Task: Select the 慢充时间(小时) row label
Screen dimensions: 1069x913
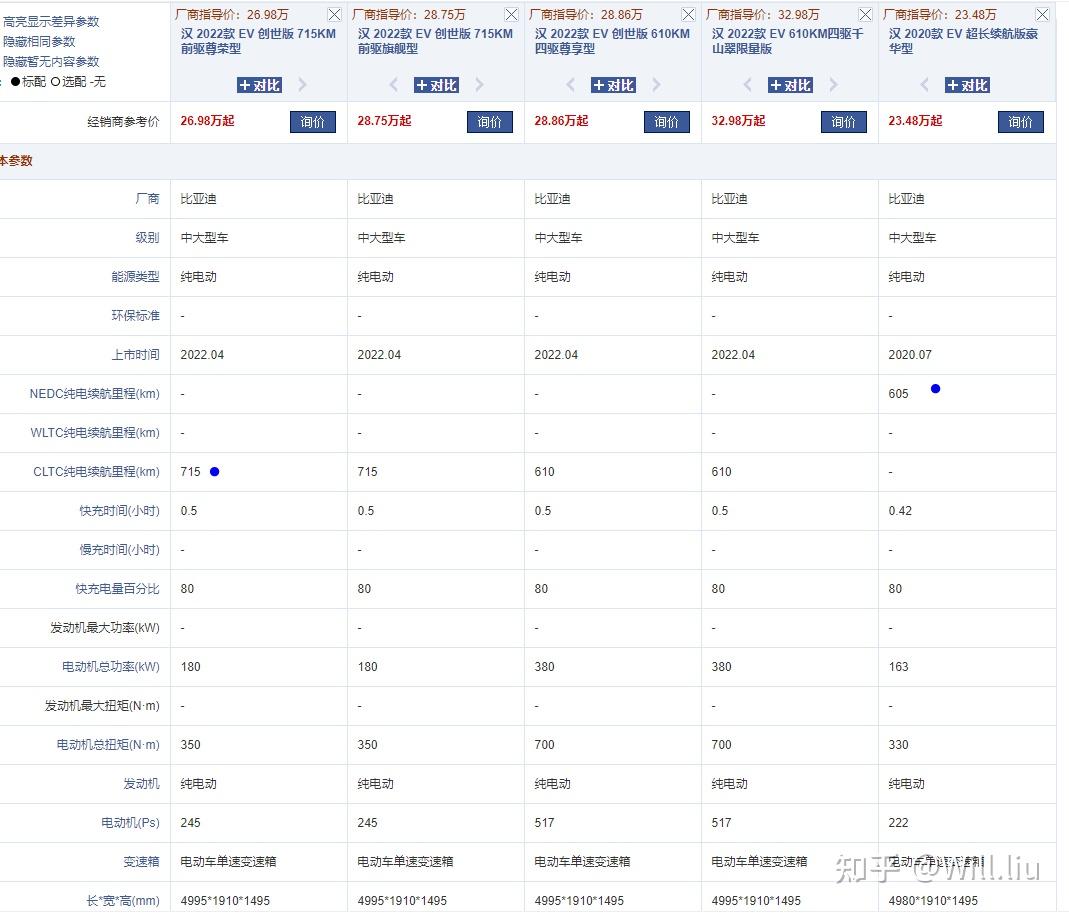Action: (119, 550)
